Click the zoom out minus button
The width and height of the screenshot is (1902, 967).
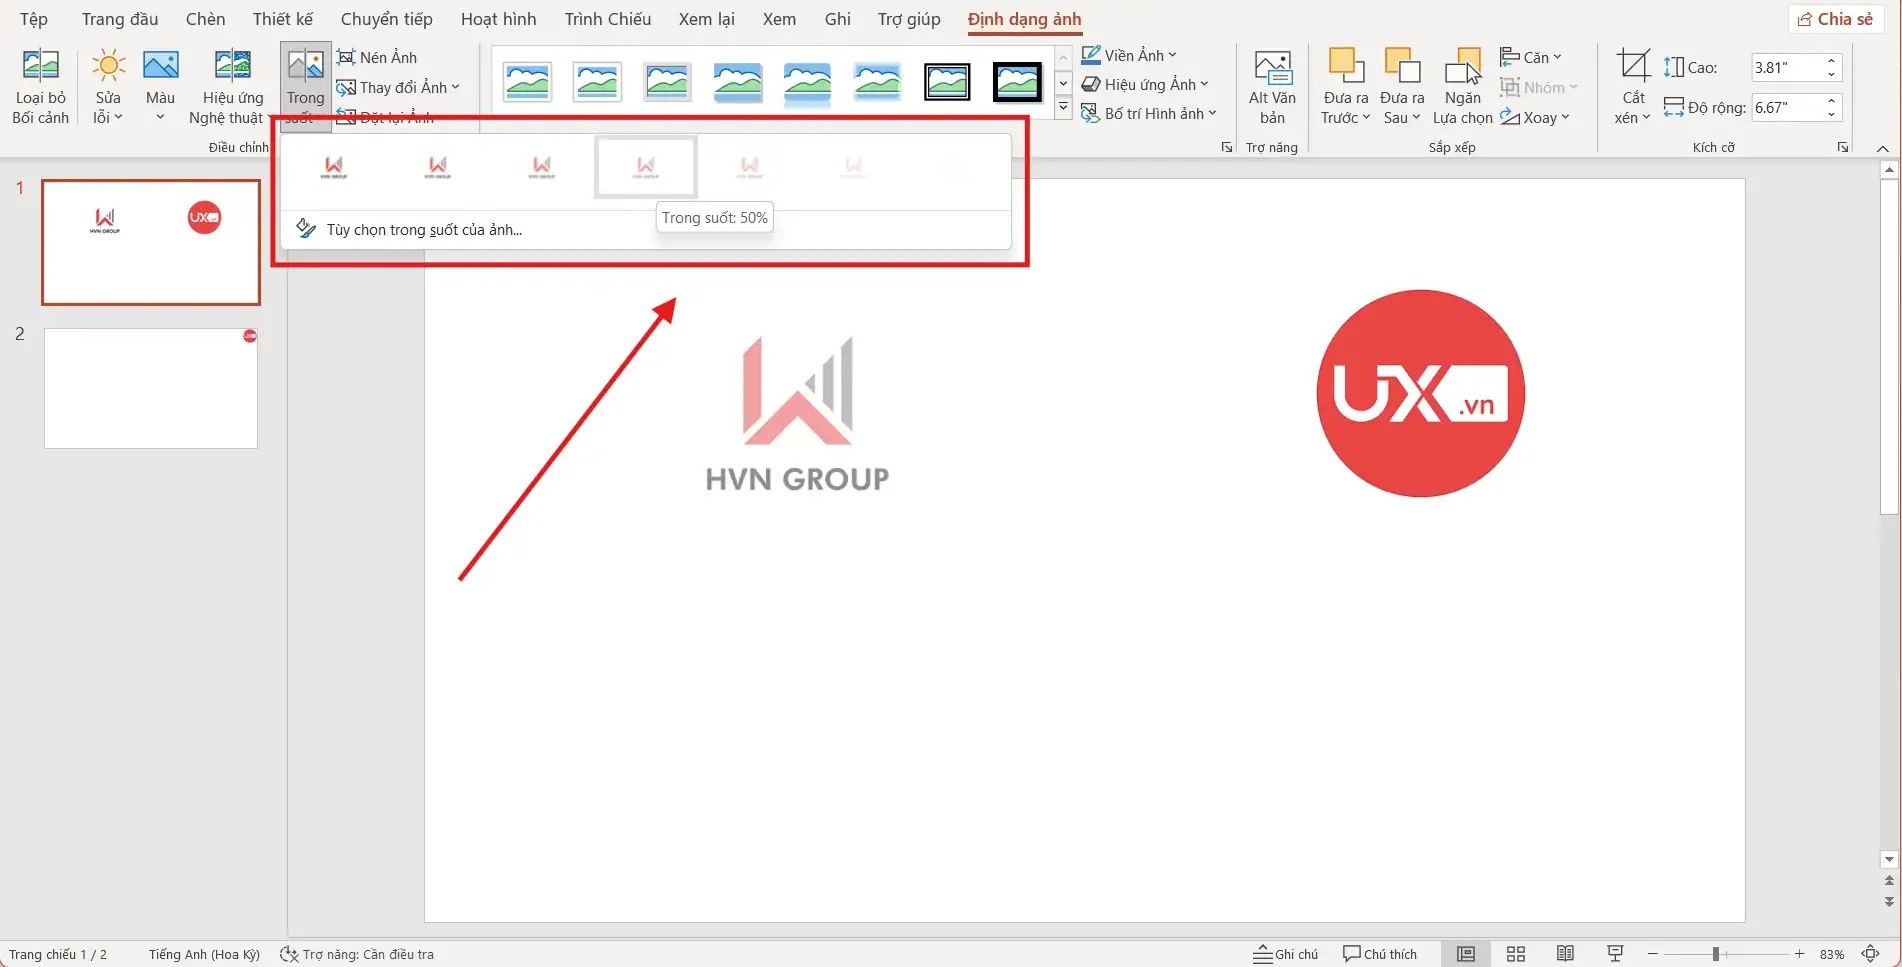click(x=1653, y=954)
